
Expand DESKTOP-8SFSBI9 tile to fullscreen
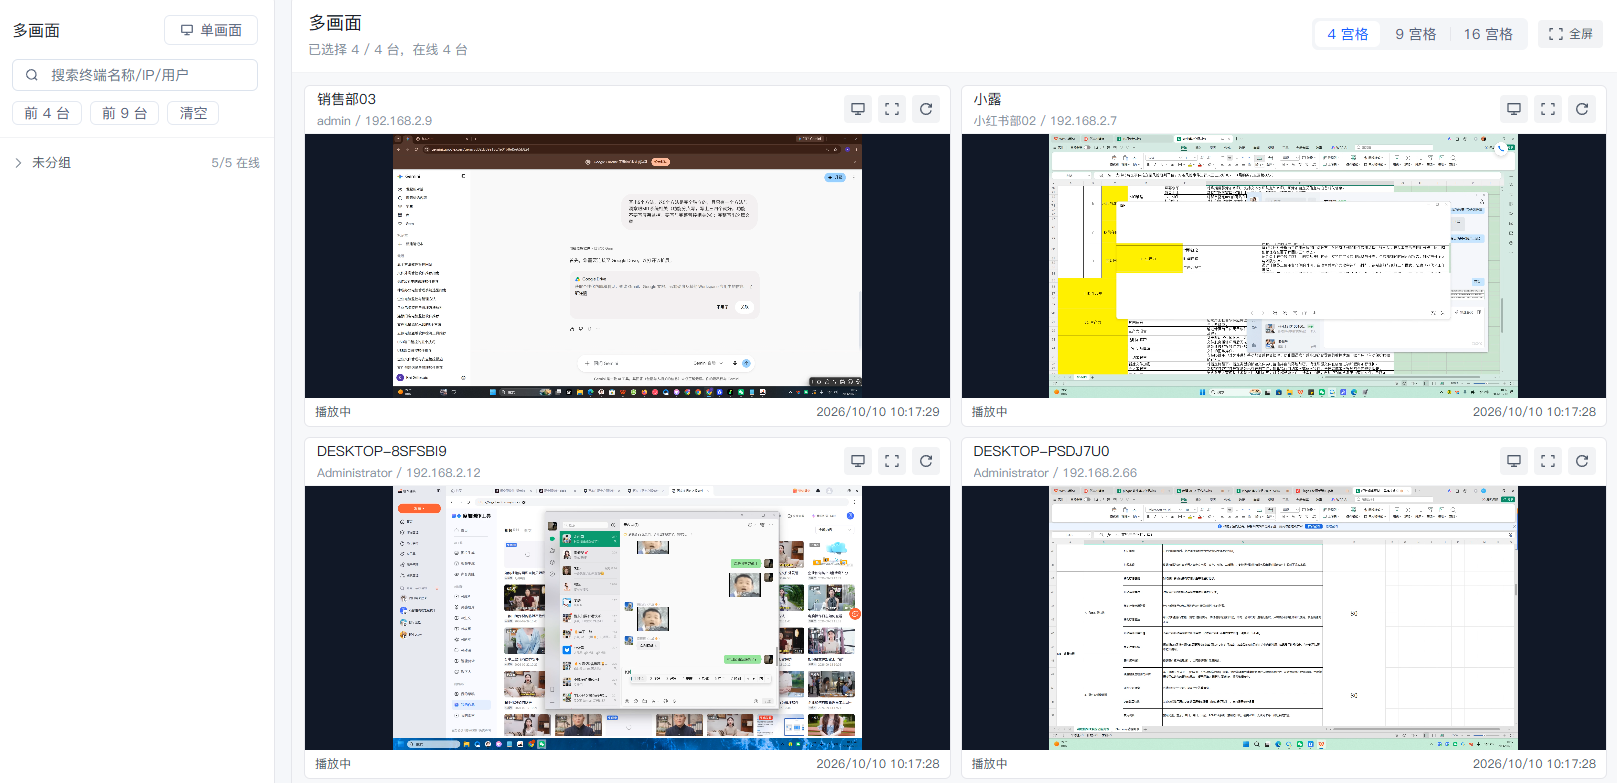pos(892,461)
